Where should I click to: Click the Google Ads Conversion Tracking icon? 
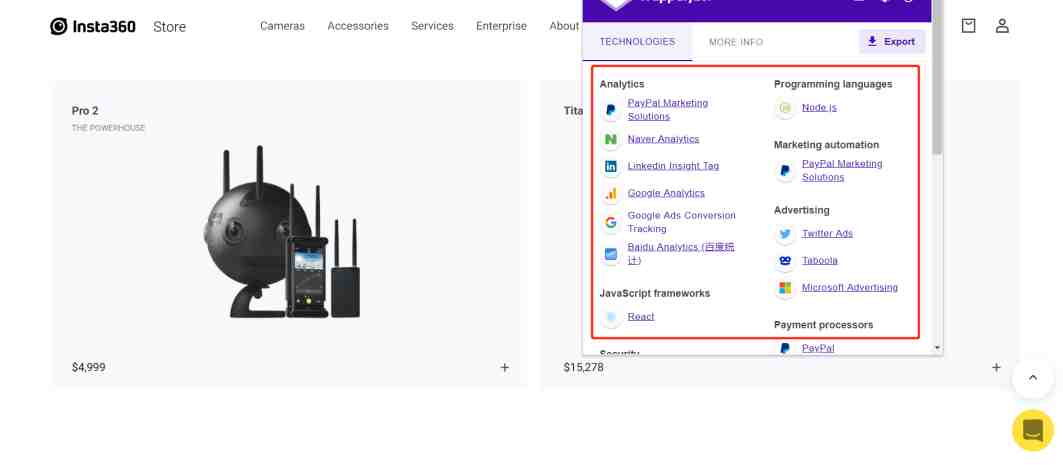(611, 222)
